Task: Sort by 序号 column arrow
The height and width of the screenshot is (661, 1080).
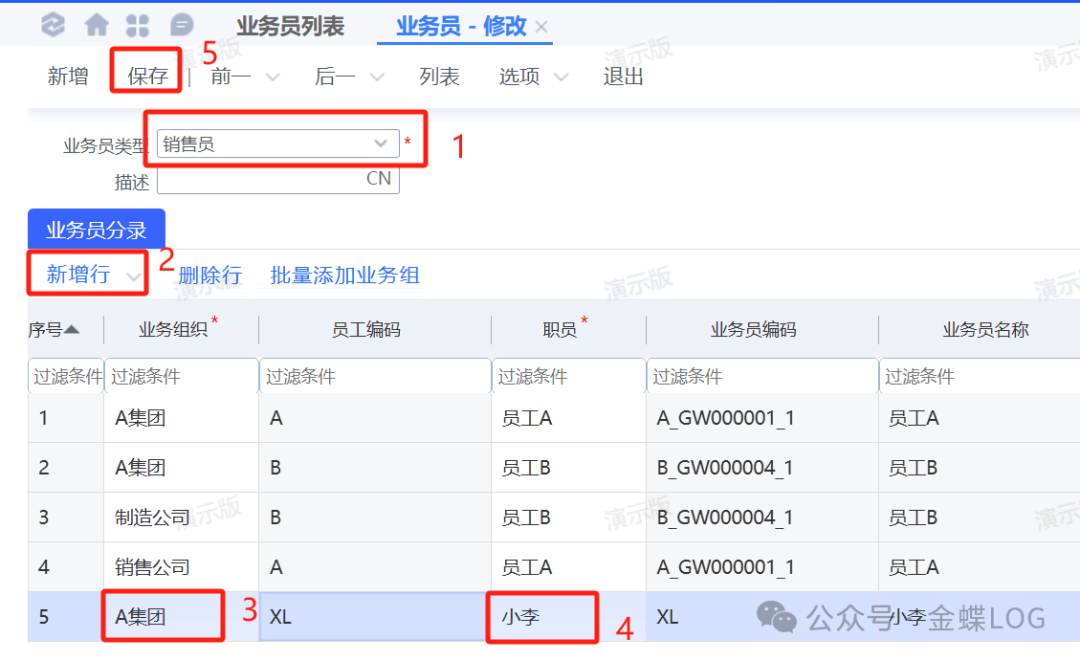Action: coord(72,329)
